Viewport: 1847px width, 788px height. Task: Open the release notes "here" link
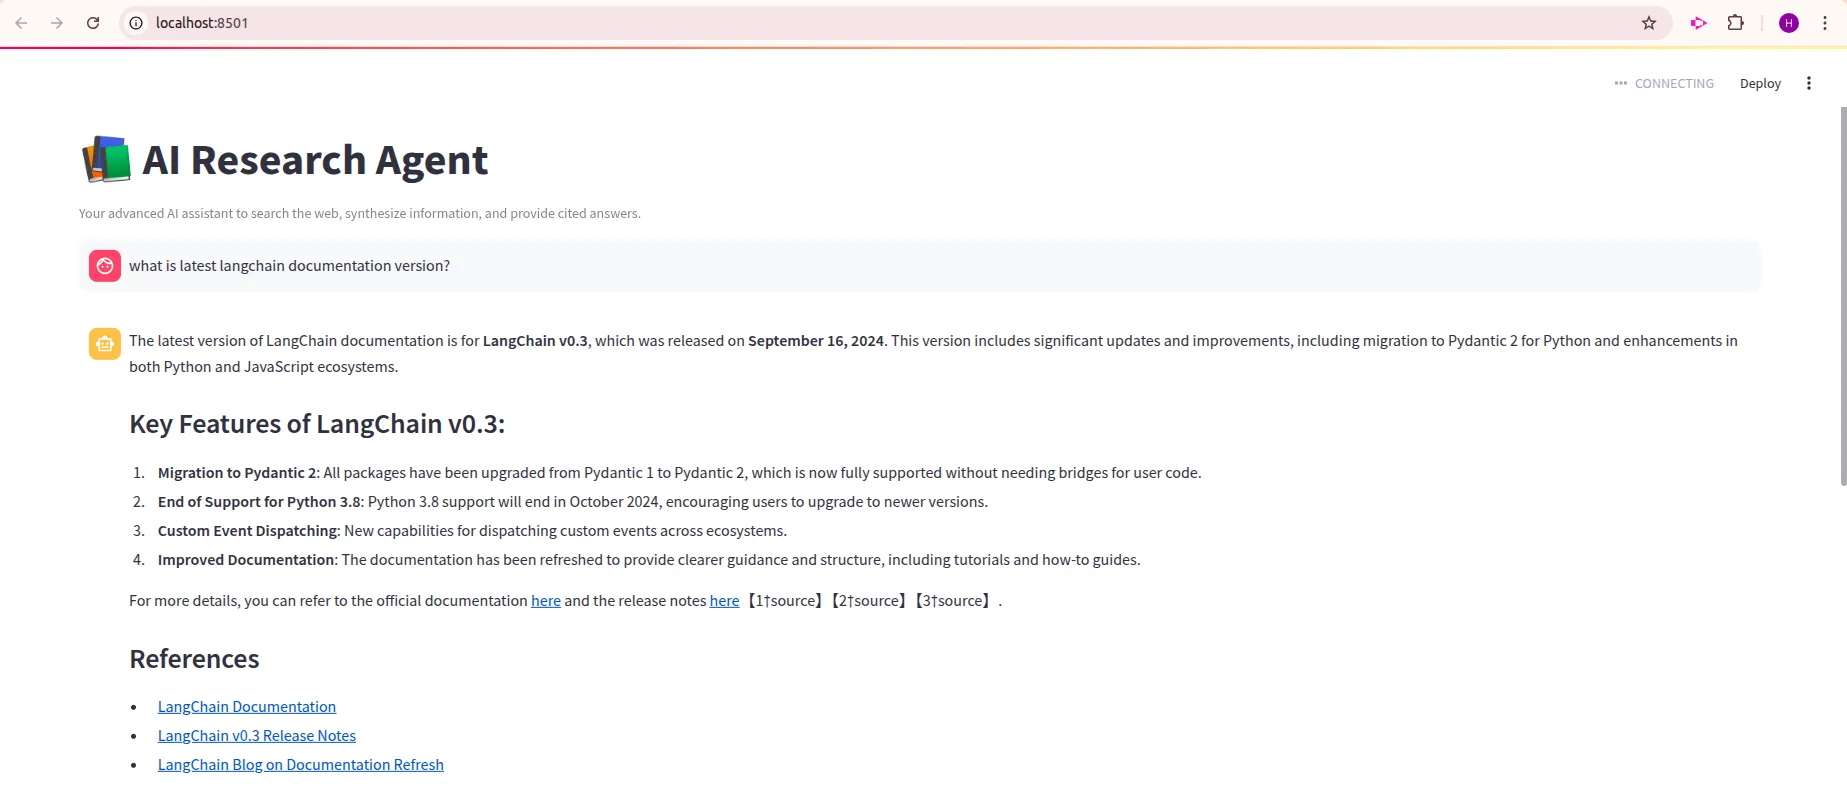click(x=724, y=601)
